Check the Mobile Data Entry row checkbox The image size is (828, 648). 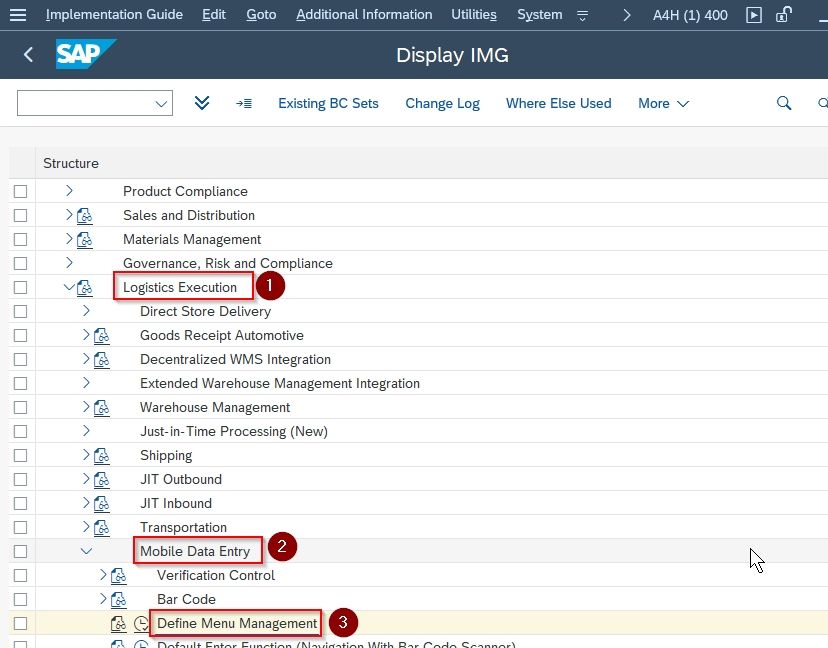tap(21, 551)
